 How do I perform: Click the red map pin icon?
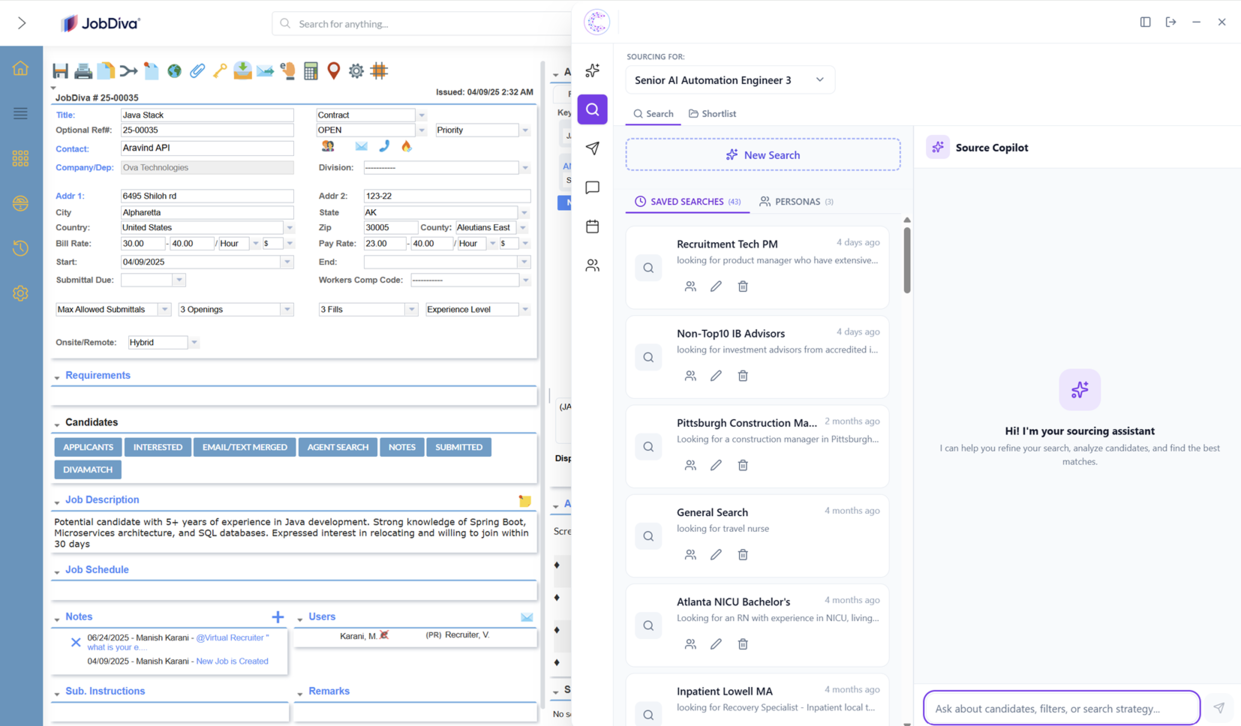pos(334,71)
